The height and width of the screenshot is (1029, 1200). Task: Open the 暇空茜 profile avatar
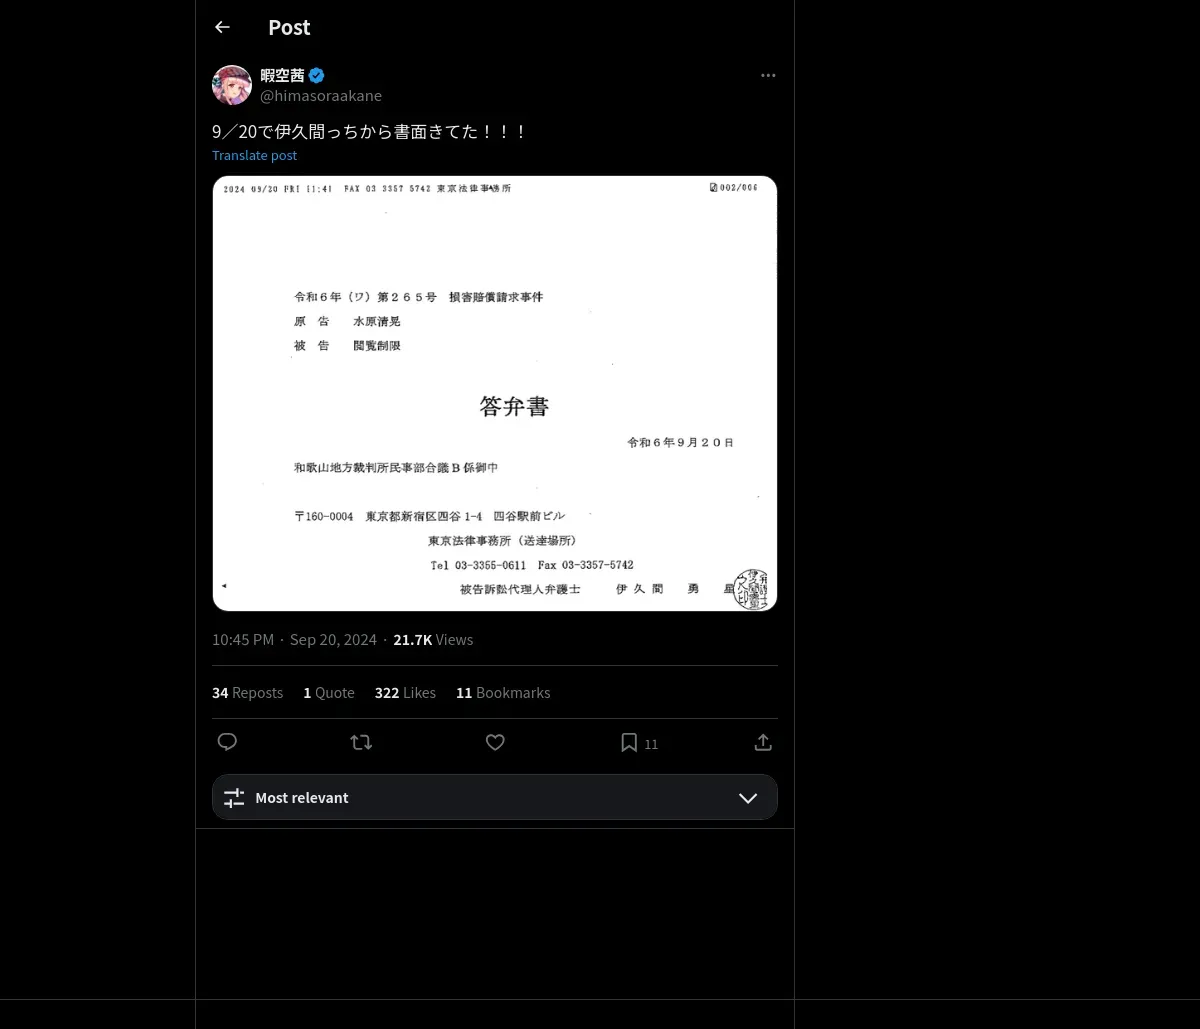point(232,85)
